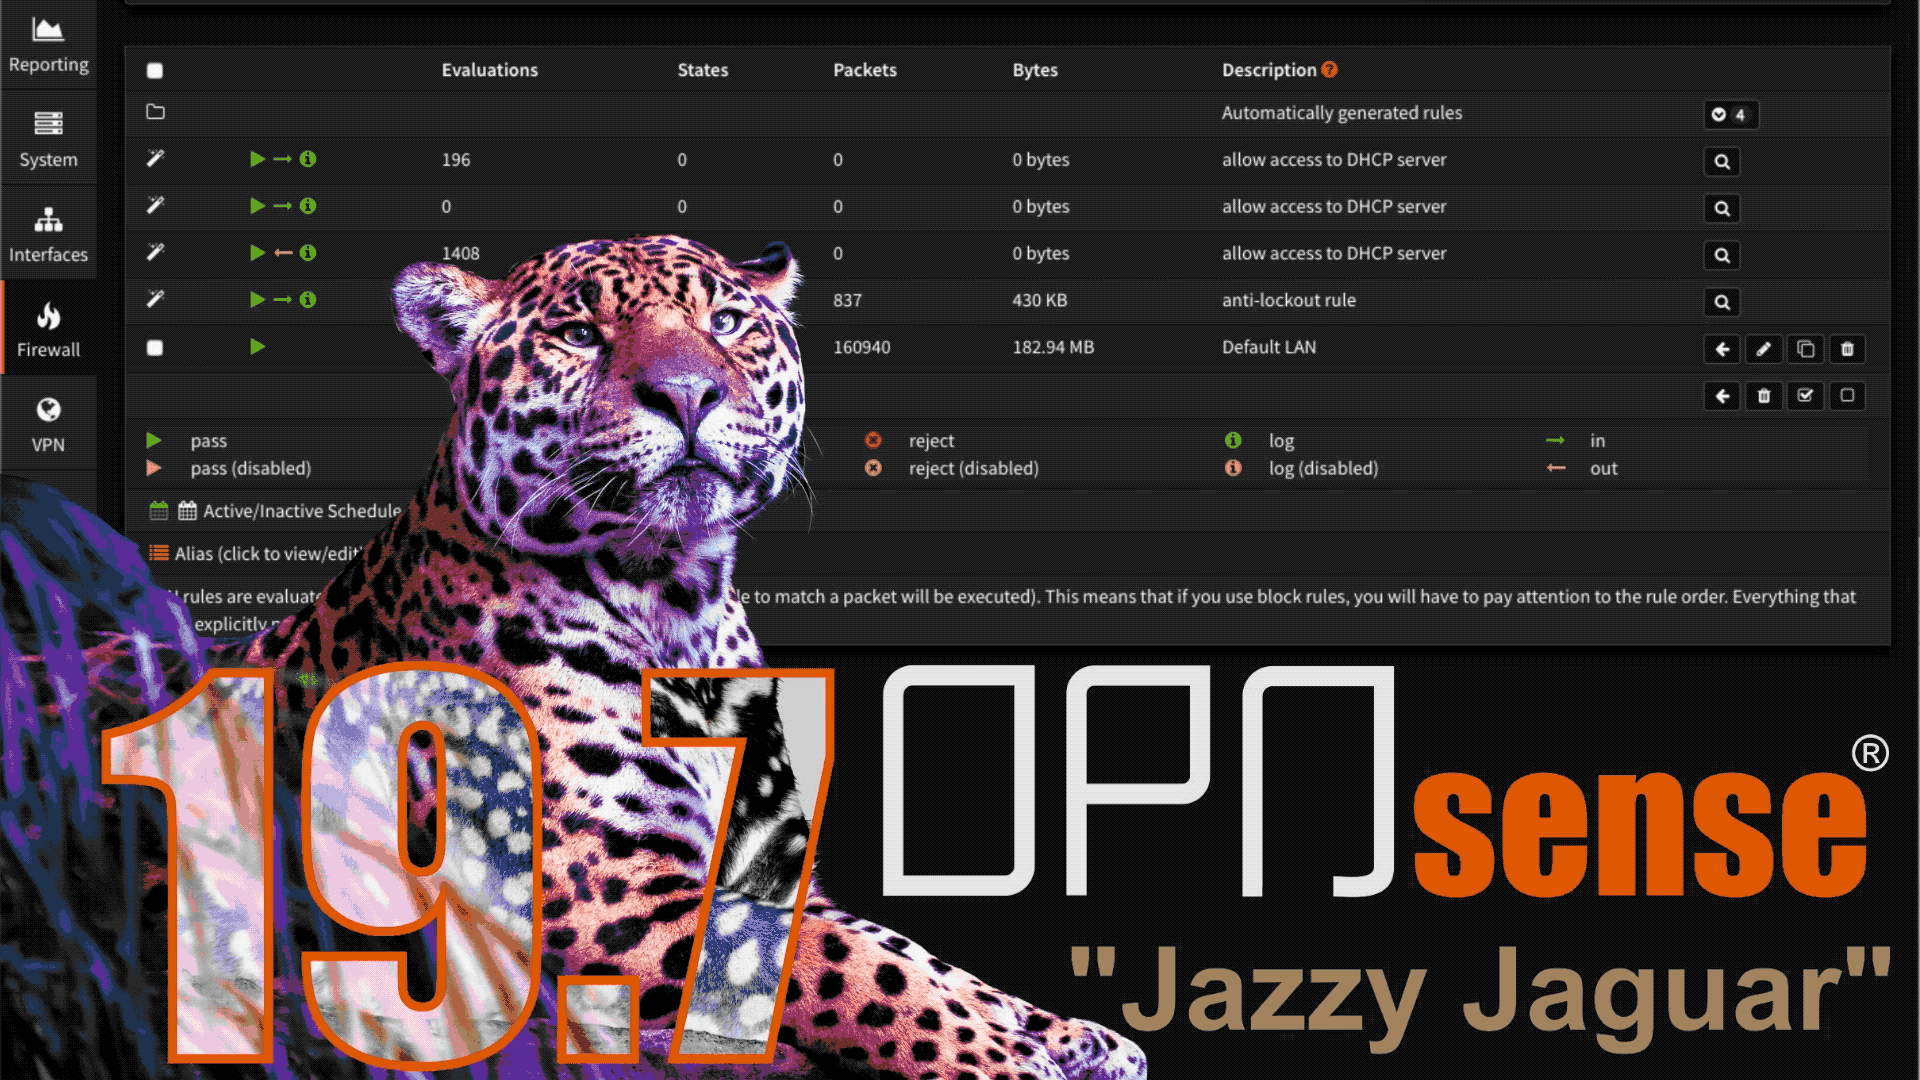Click the direction arrow of the 0 evaluations rule
The height and width of the screenshot is (1080, 1920).
coord(283,206)
